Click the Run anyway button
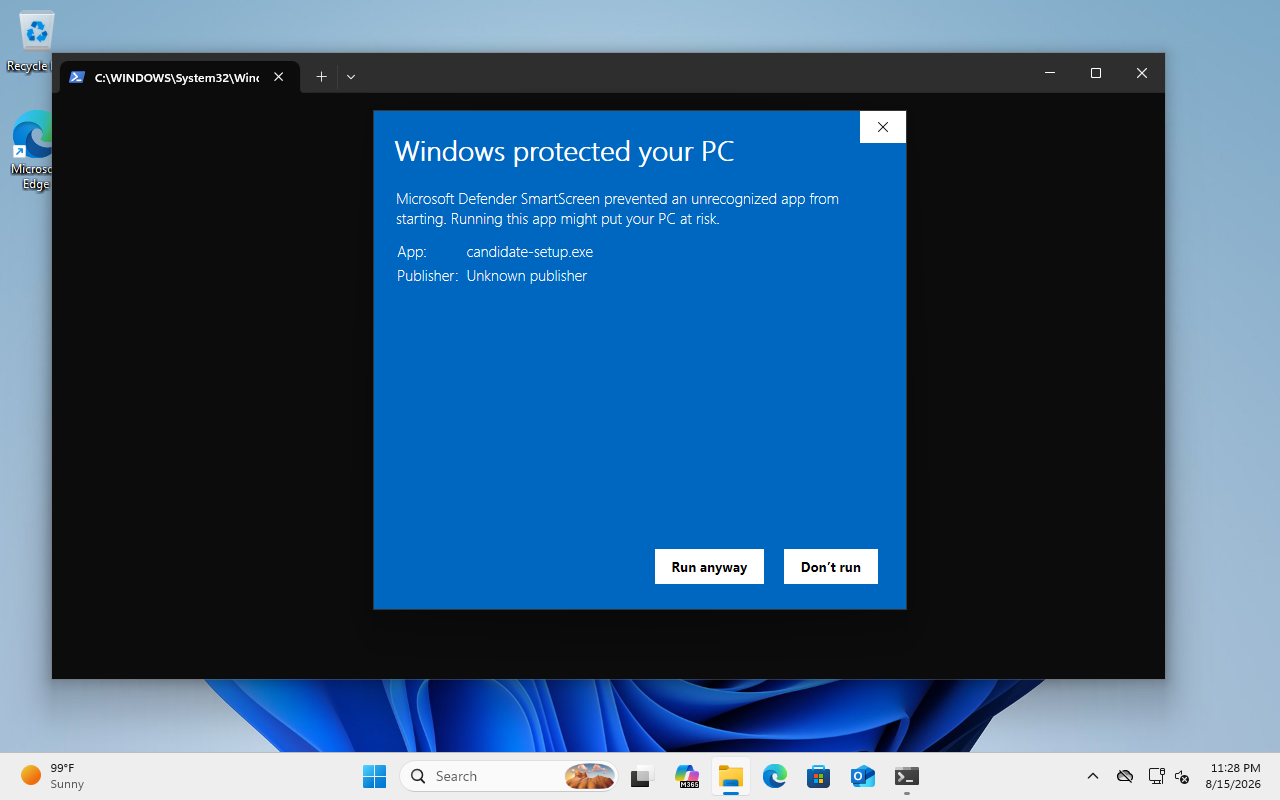 click(x=709, y=566)
